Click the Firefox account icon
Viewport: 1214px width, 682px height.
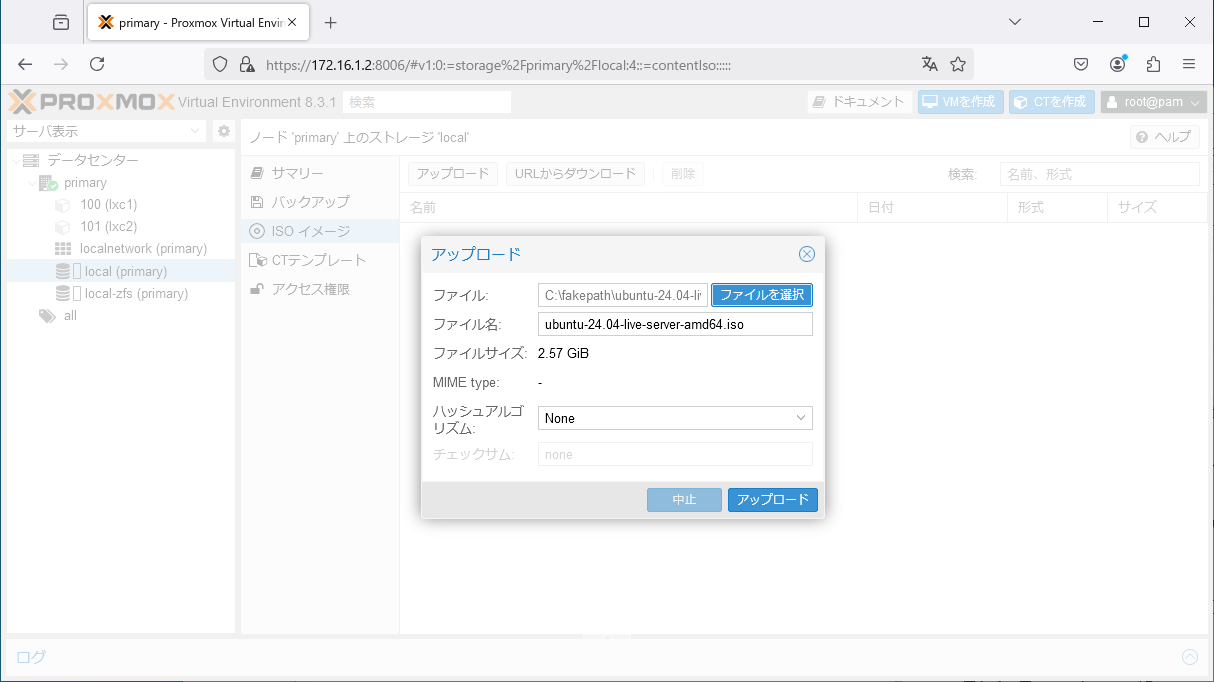(x=1117, y=64)
